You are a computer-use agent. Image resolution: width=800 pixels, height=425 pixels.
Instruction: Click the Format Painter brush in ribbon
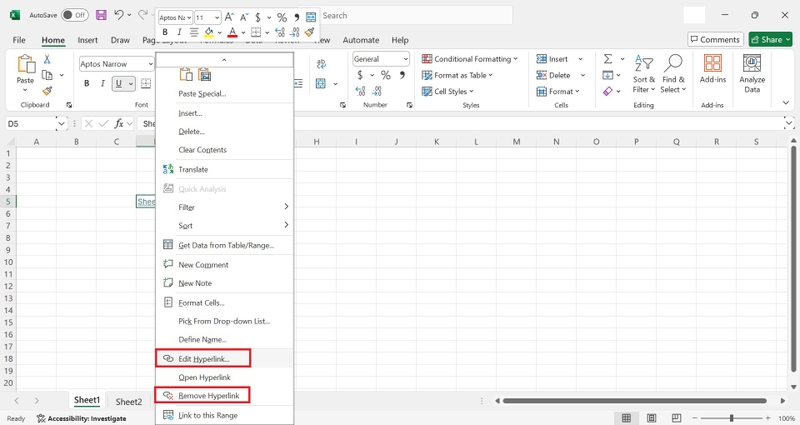(47, 91)
